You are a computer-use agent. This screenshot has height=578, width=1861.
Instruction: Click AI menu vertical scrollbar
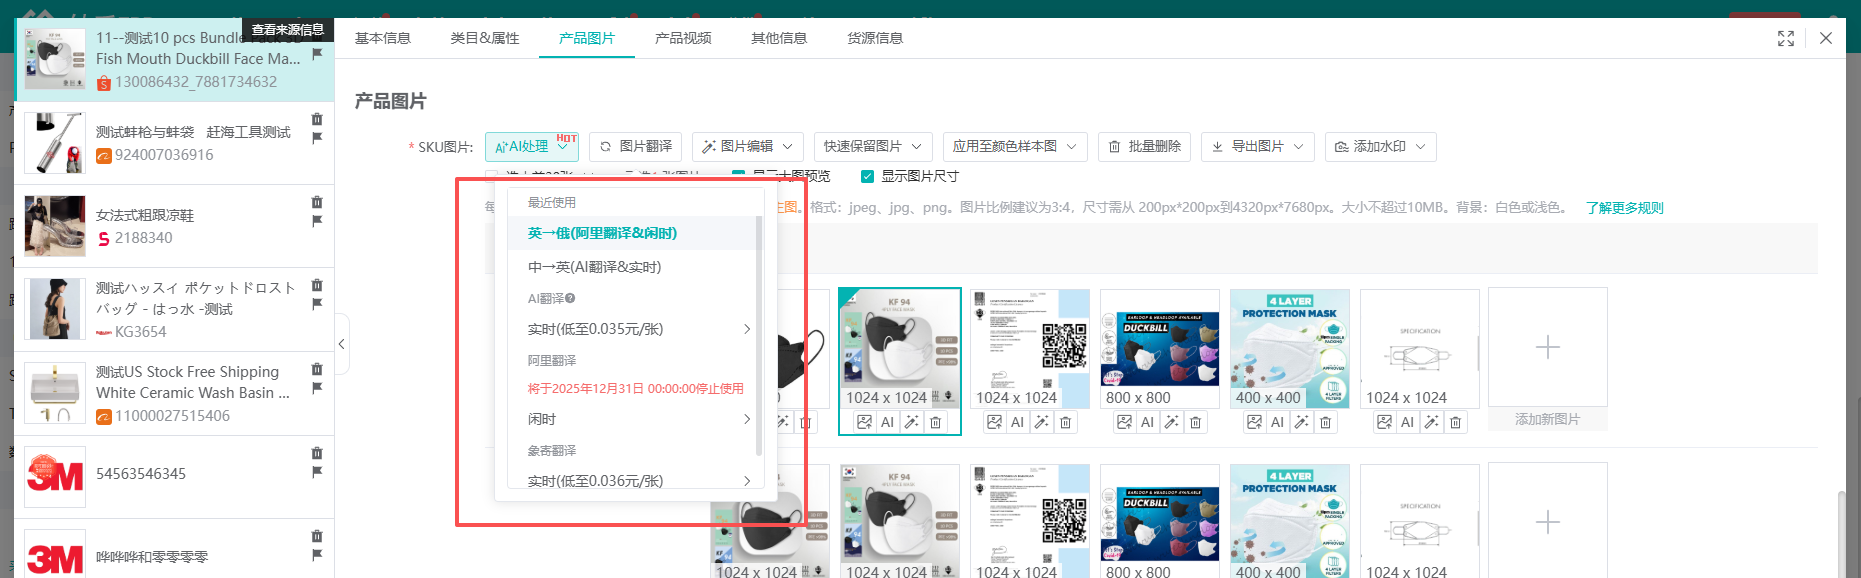[x=759, y=330]
